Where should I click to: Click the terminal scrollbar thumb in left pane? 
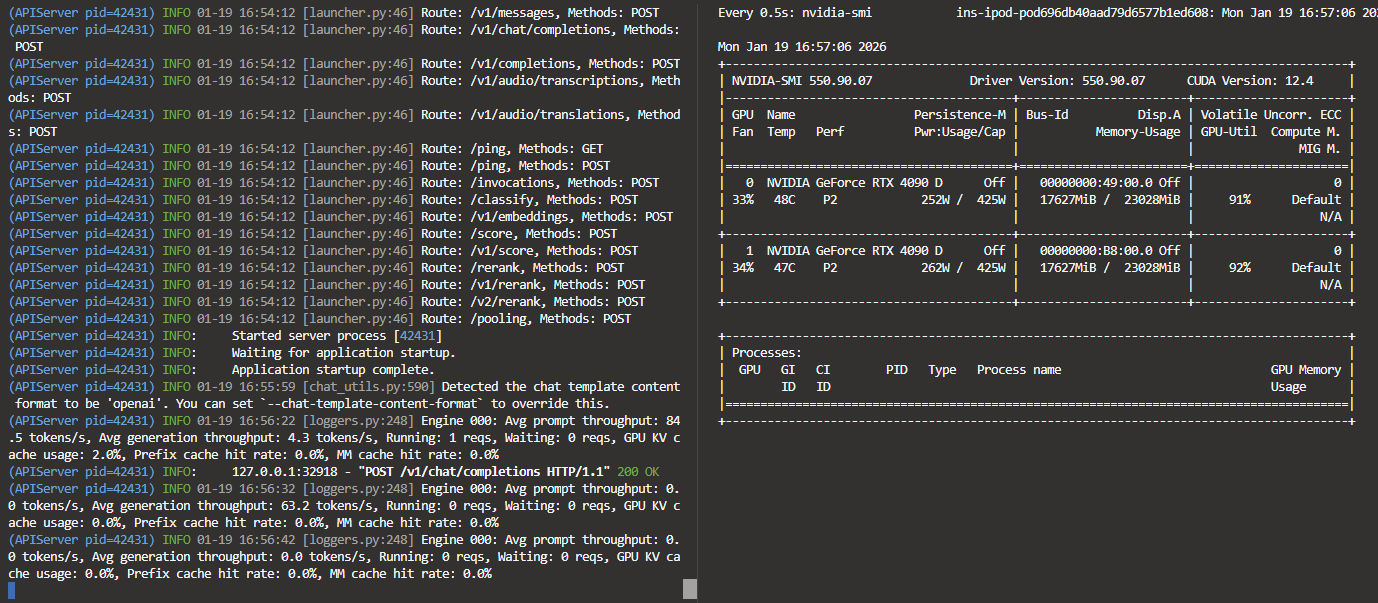point(690,589)
